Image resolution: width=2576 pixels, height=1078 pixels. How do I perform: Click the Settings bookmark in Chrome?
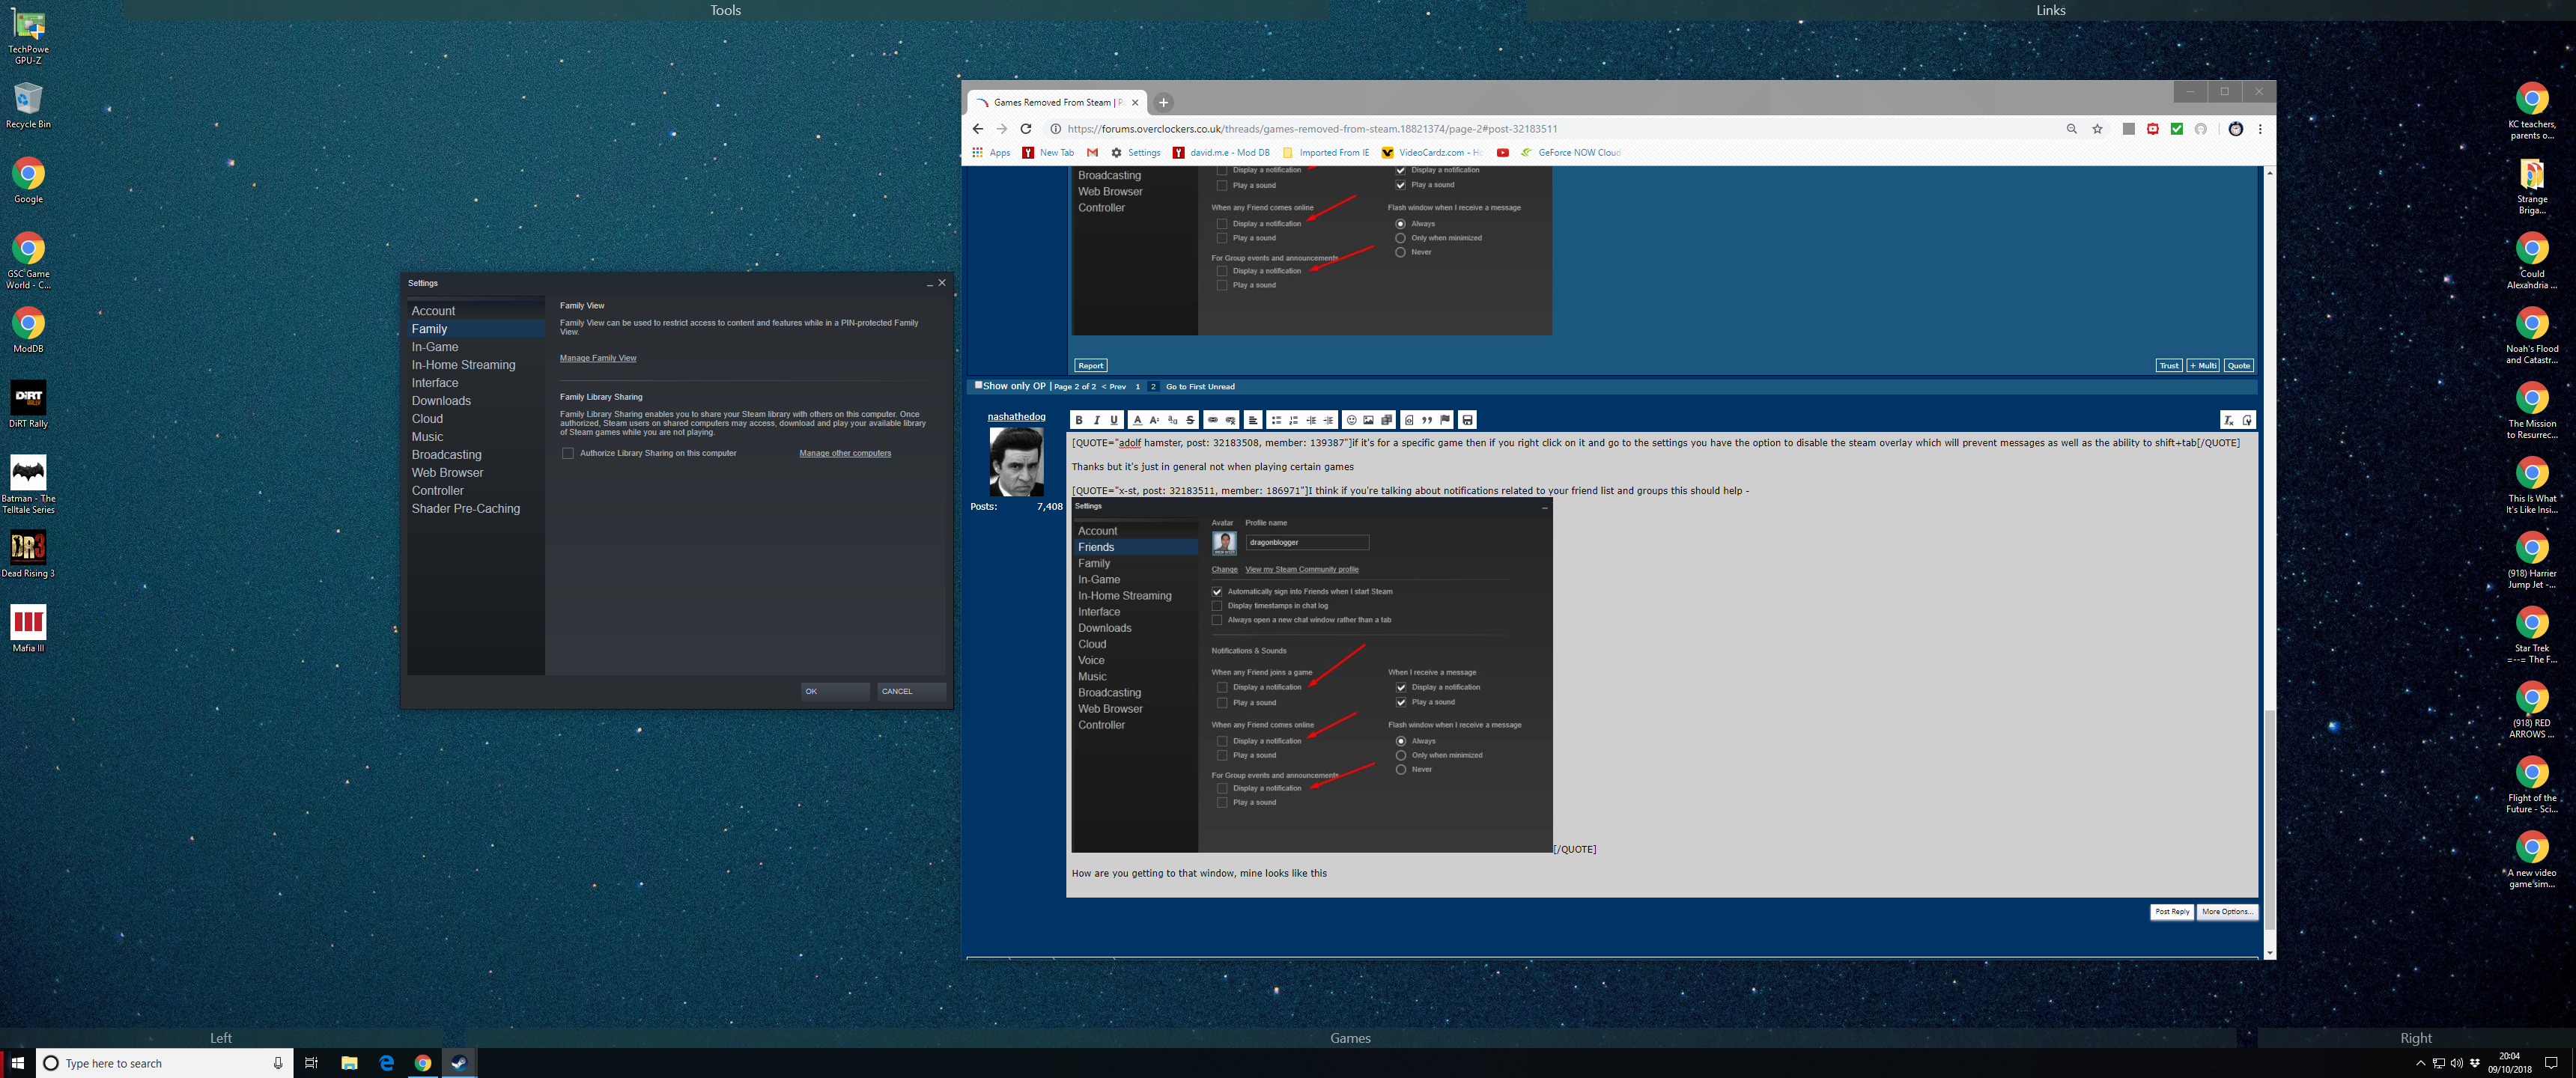(1135, 153)
